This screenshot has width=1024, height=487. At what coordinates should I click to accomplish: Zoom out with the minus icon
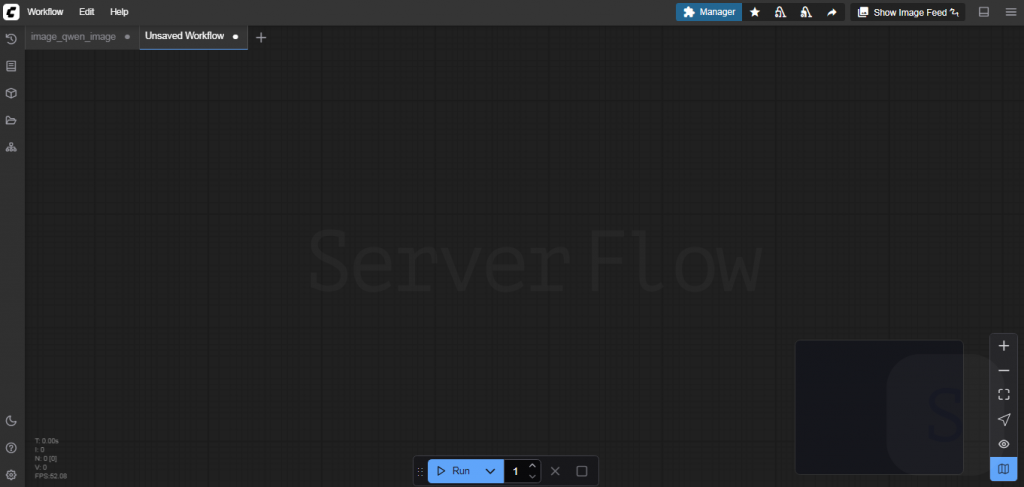coord(1004,371)
